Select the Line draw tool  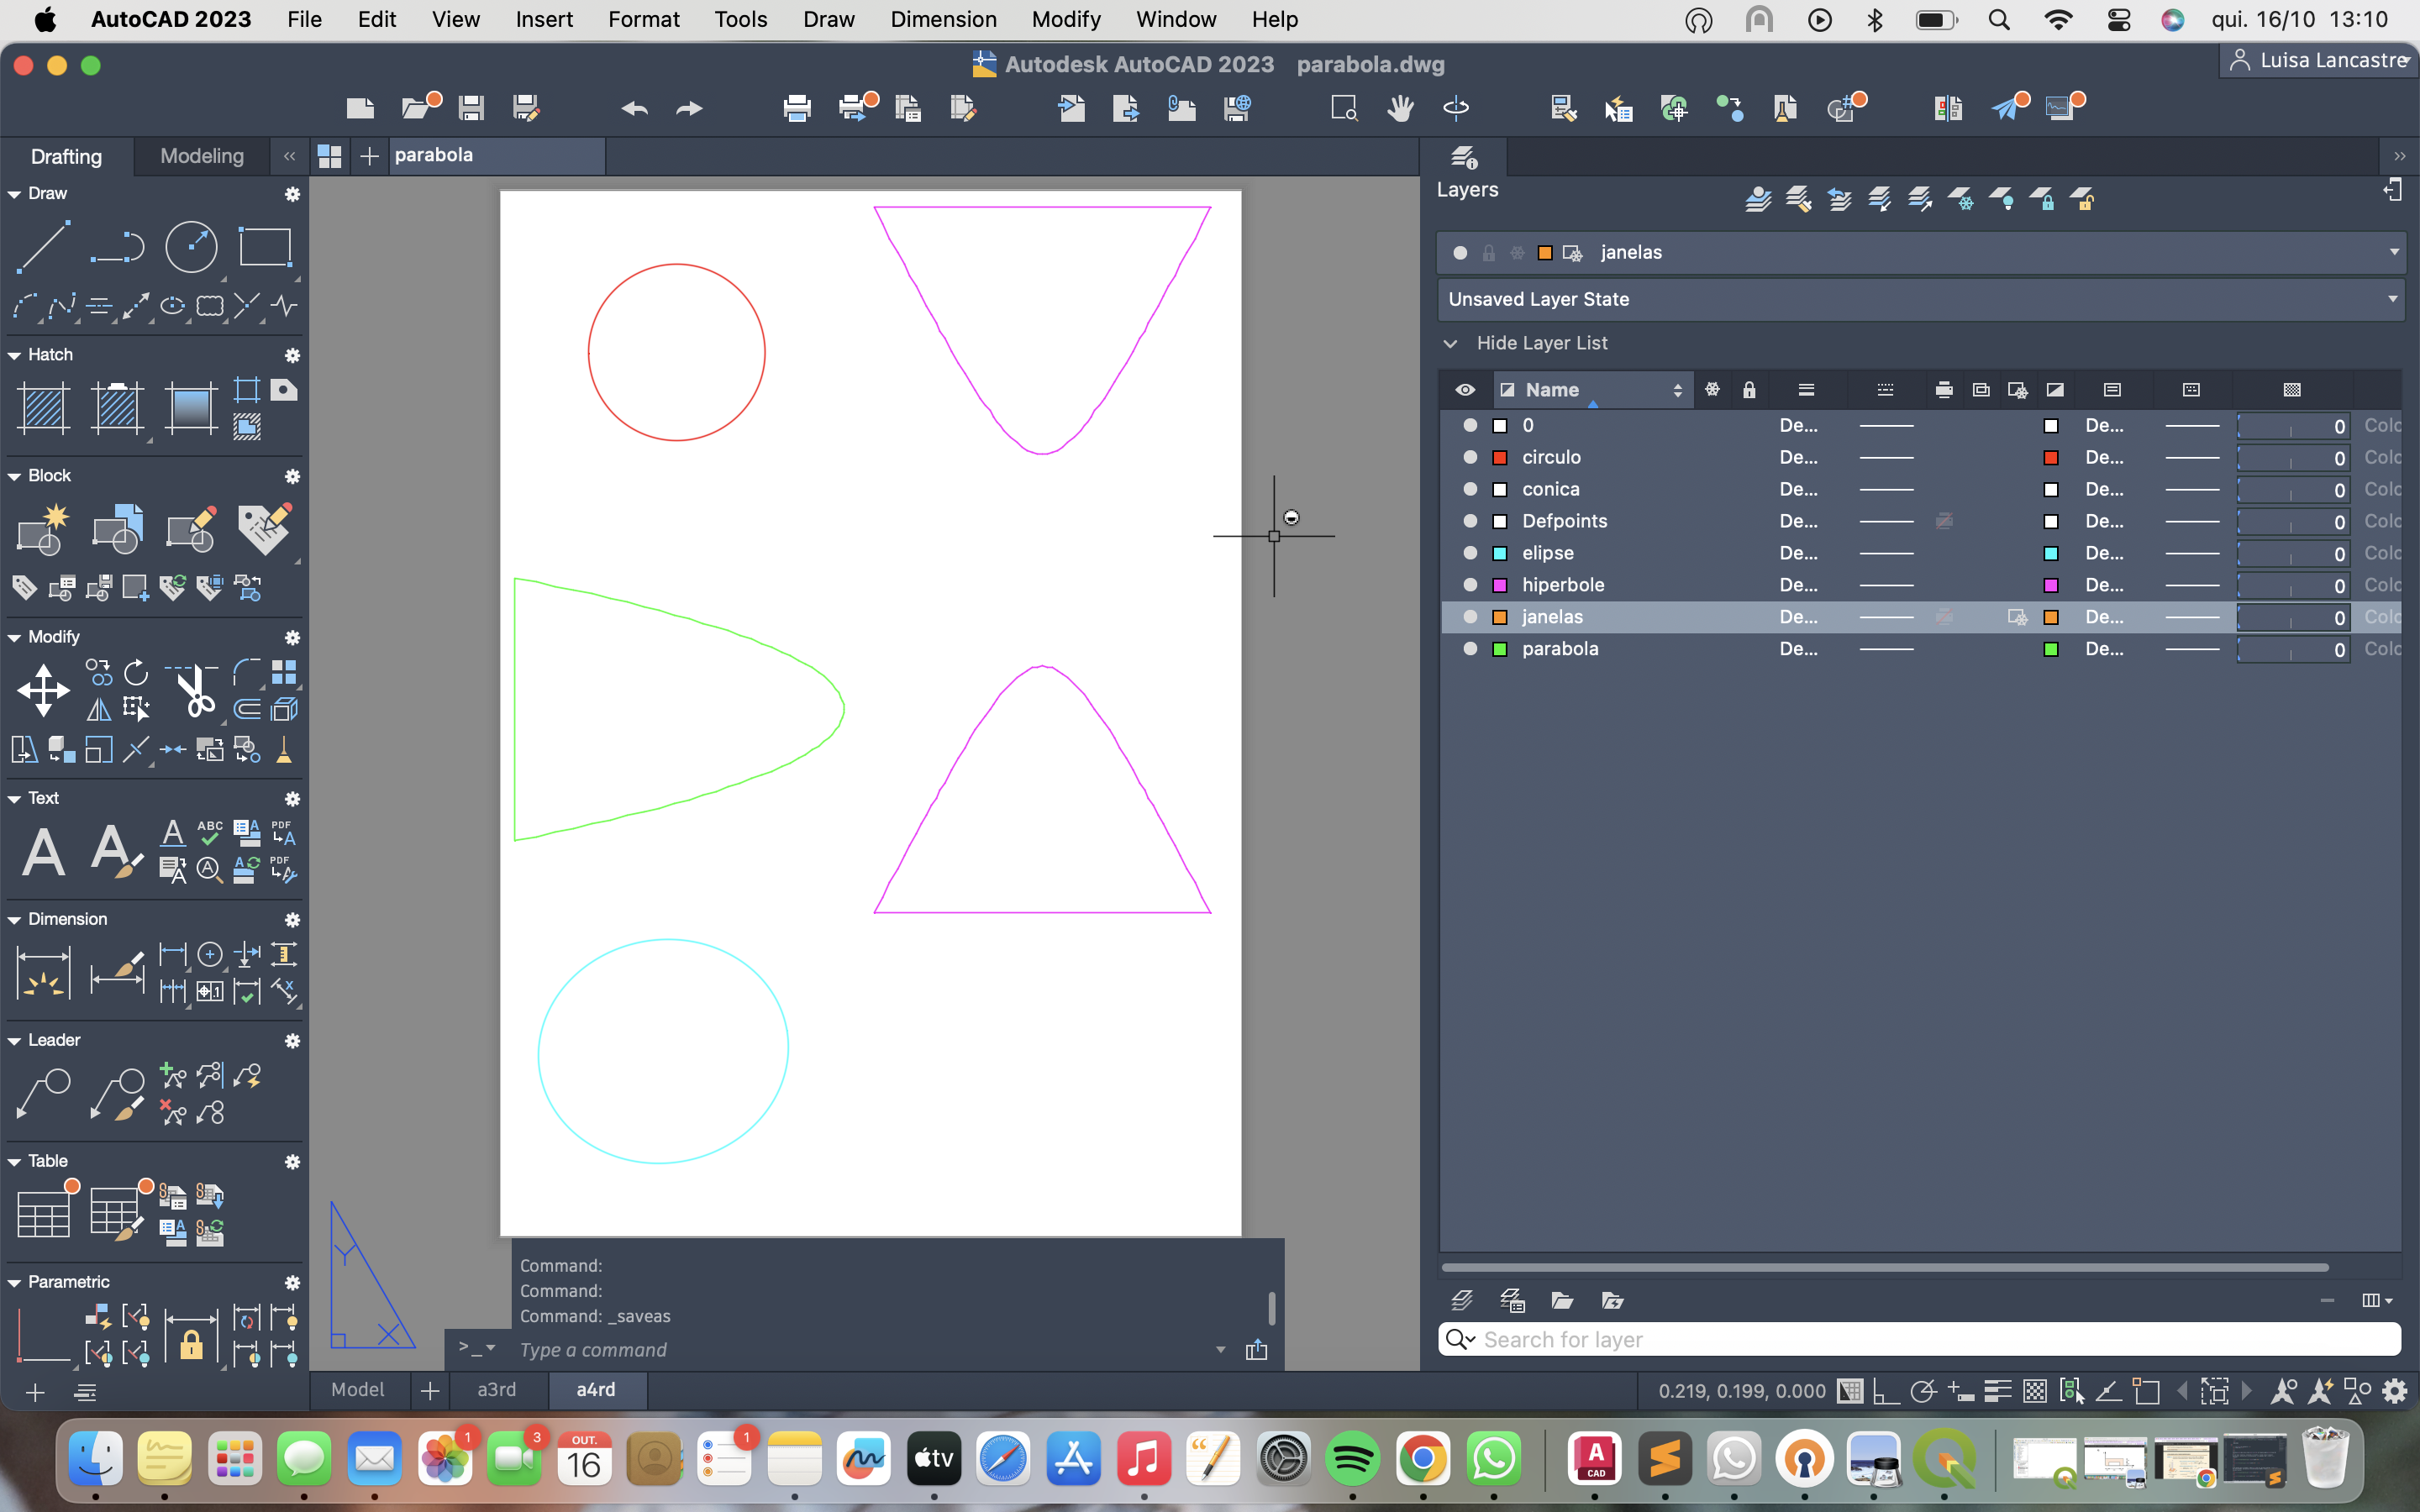coord(43,246)
